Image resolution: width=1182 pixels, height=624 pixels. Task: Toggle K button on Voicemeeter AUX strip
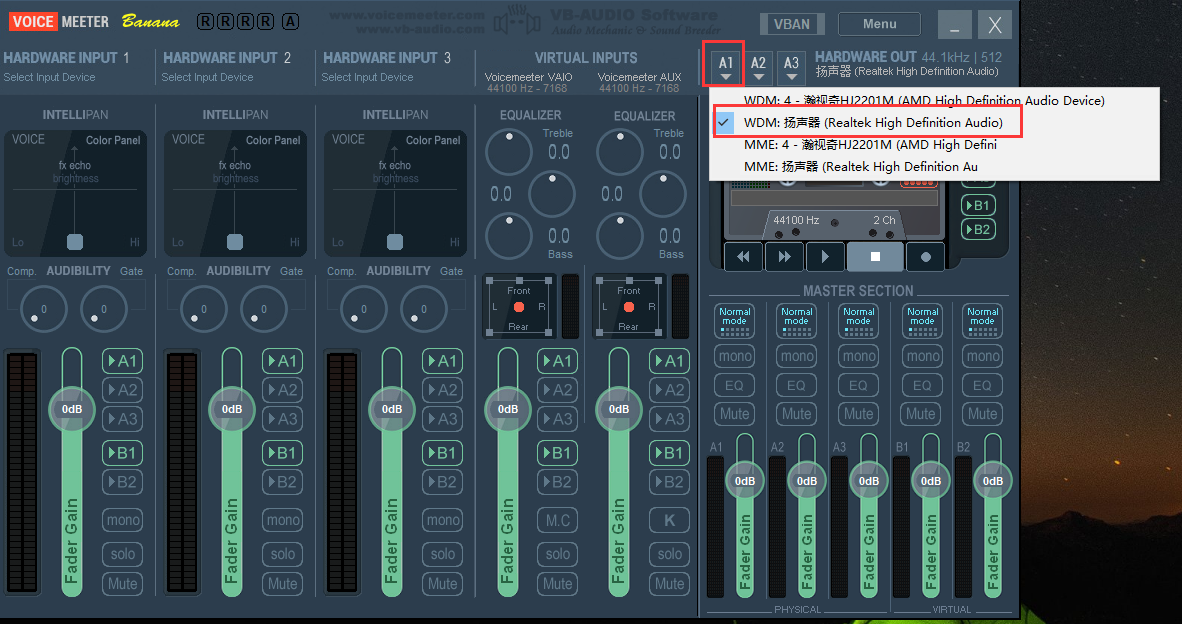669,520
